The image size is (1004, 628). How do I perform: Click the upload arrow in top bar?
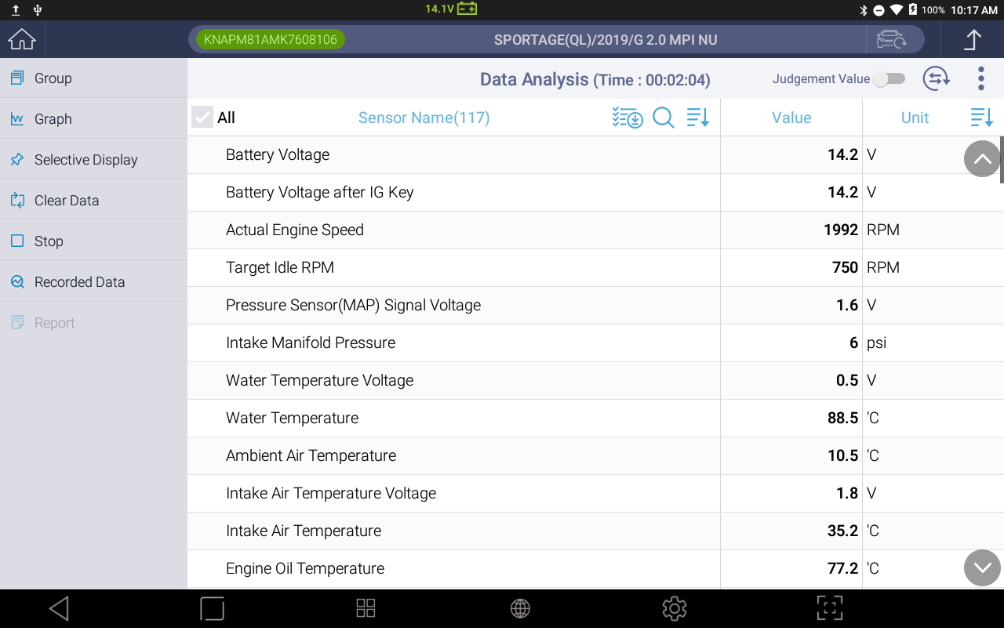[x=973, y=40]
